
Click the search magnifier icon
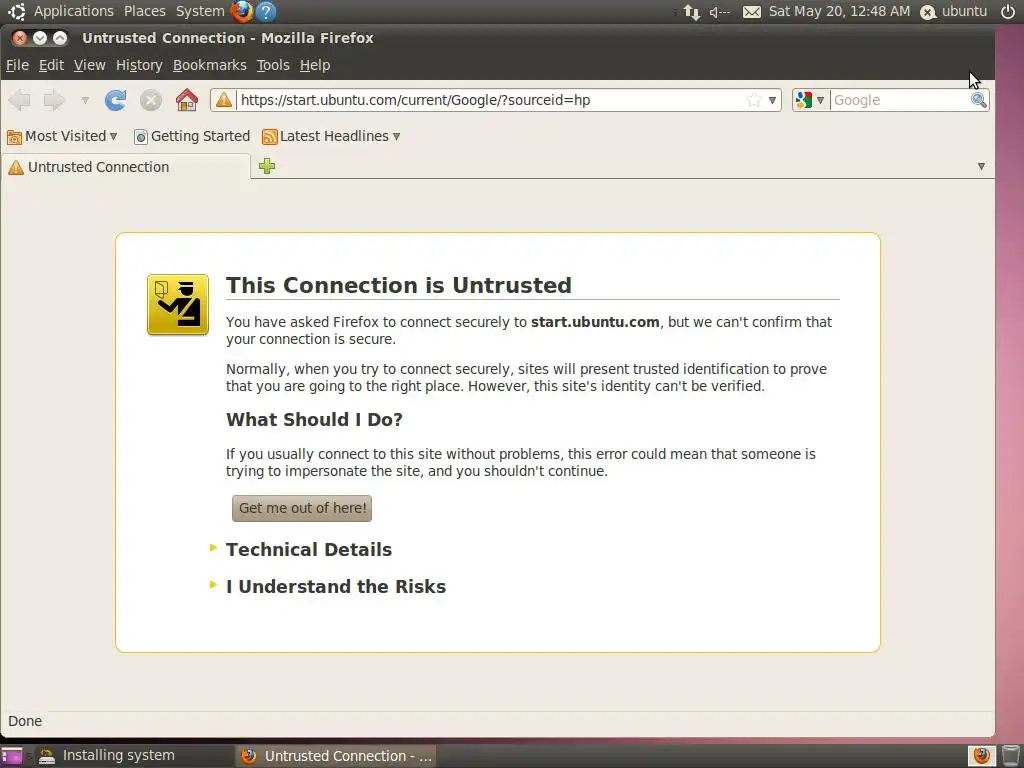point(978,100)
